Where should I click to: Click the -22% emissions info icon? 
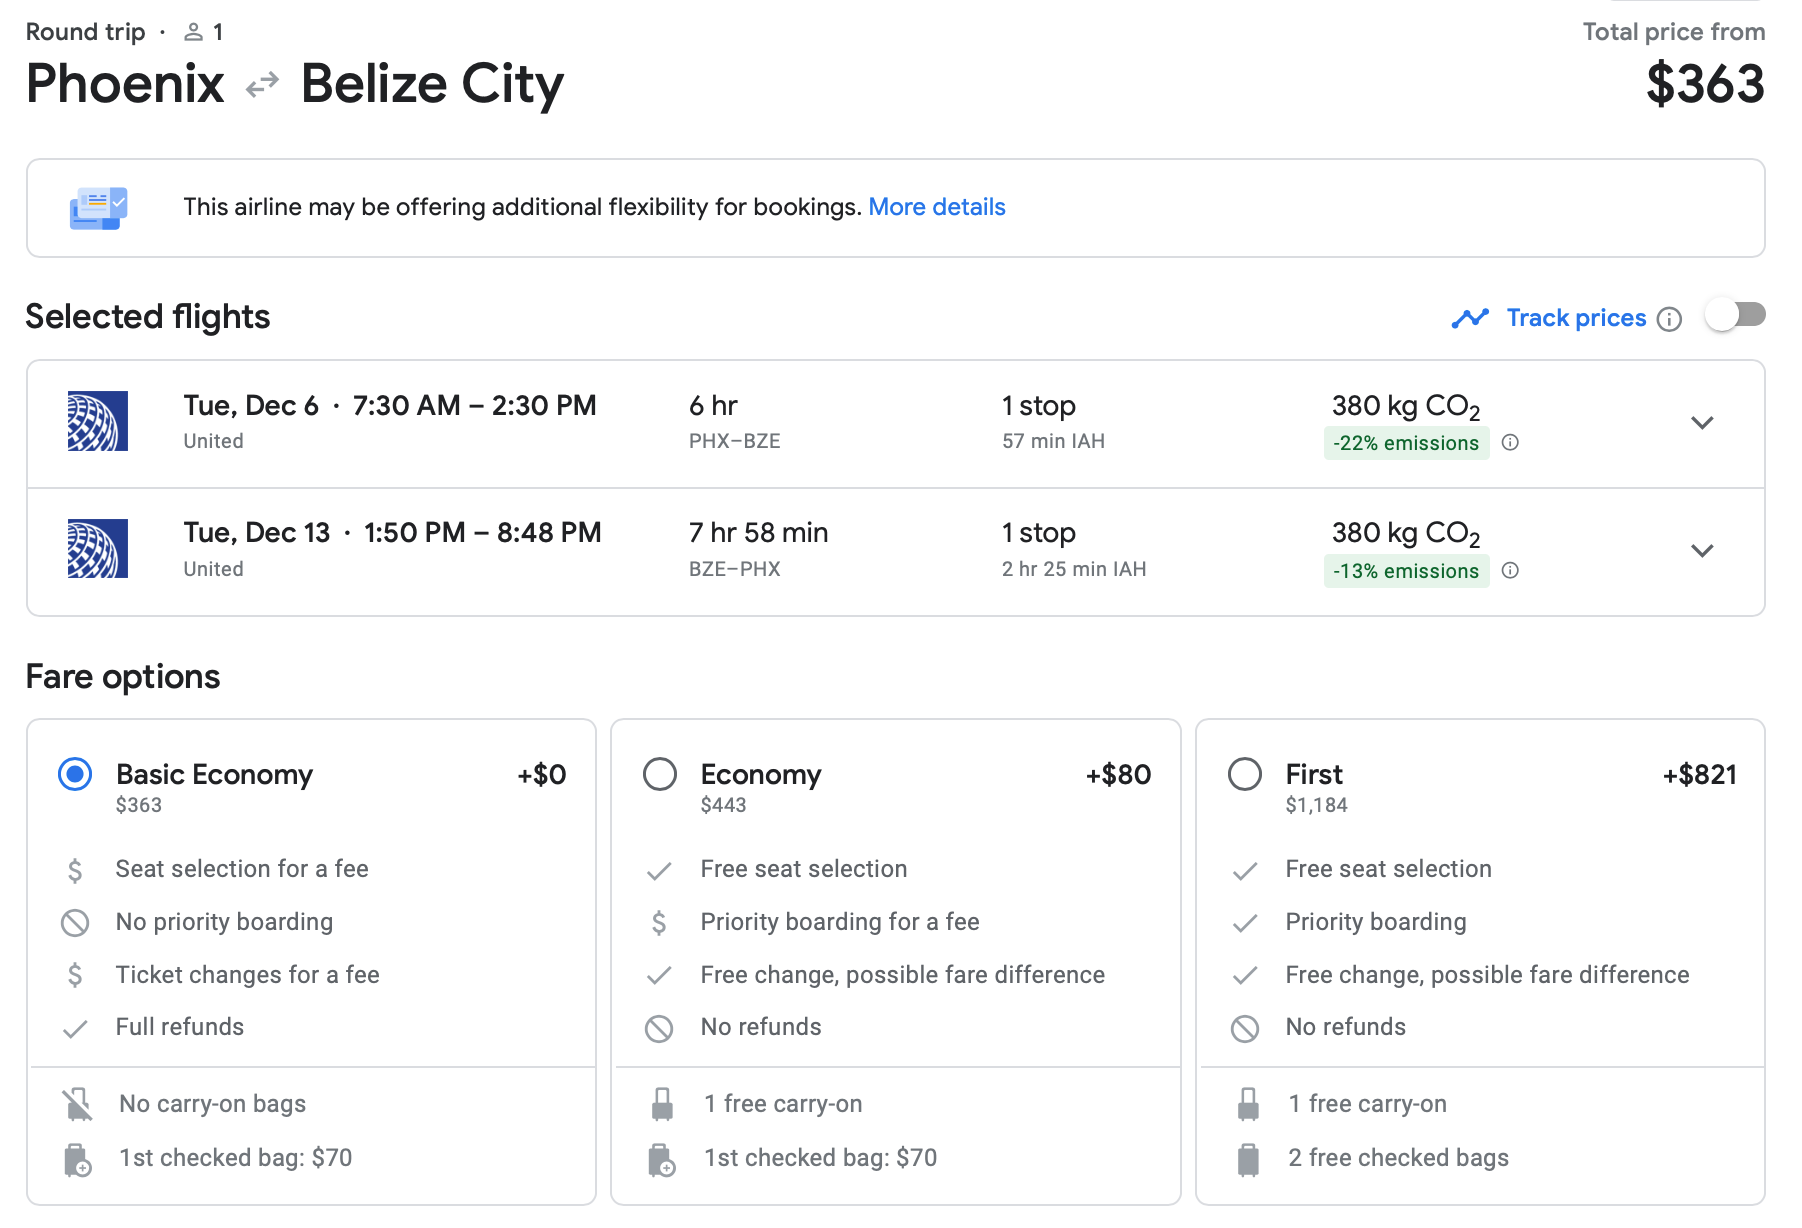click(1510, 443)
